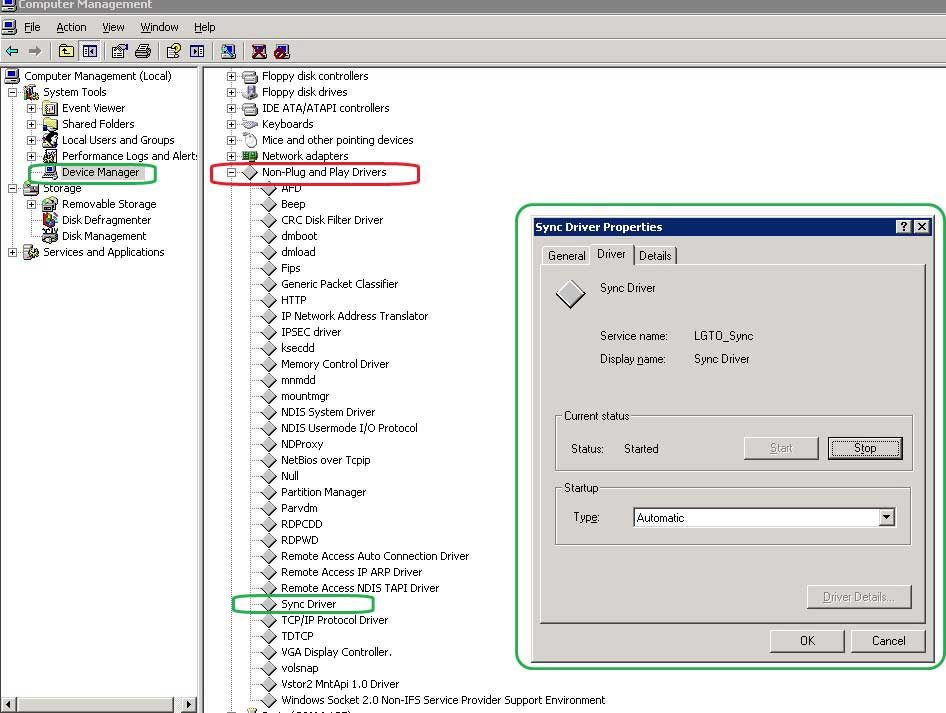Image resolution: width=946 pixels, height=713 pixels.
Task: Select the Generic Packet Classifier entry
Action: coord(339,284)
